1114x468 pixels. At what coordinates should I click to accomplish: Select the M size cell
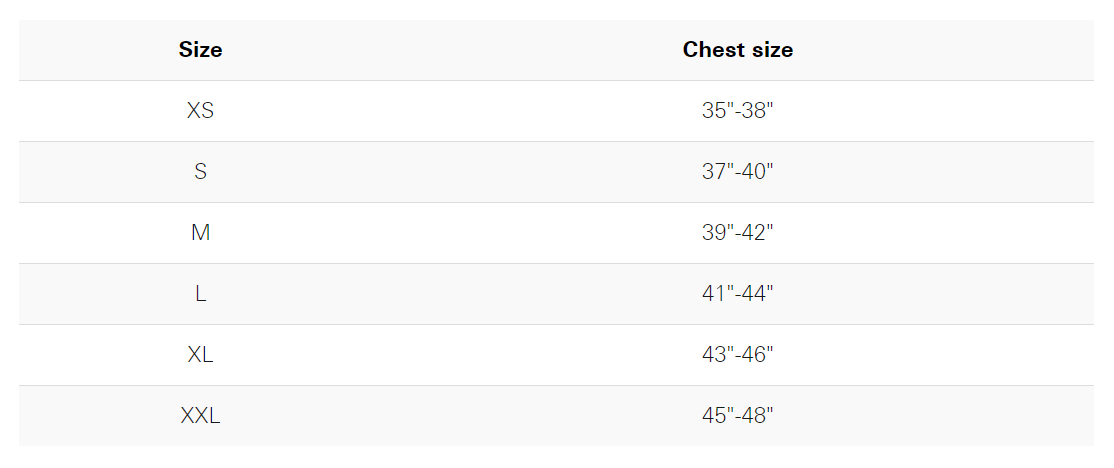tap(200, 233)
